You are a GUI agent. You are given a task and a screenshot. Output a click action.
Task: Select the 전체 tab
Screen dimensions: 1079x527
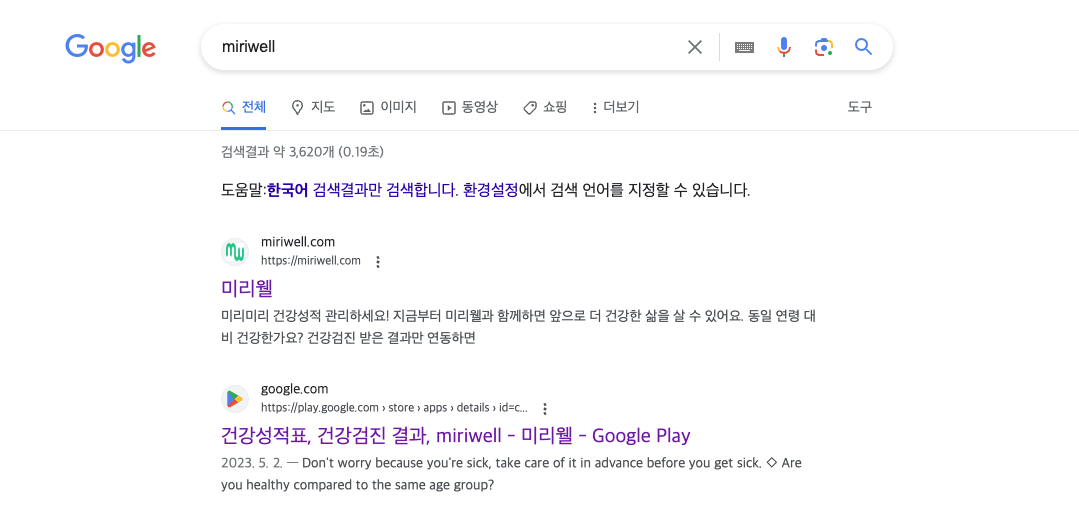(244, 107)
